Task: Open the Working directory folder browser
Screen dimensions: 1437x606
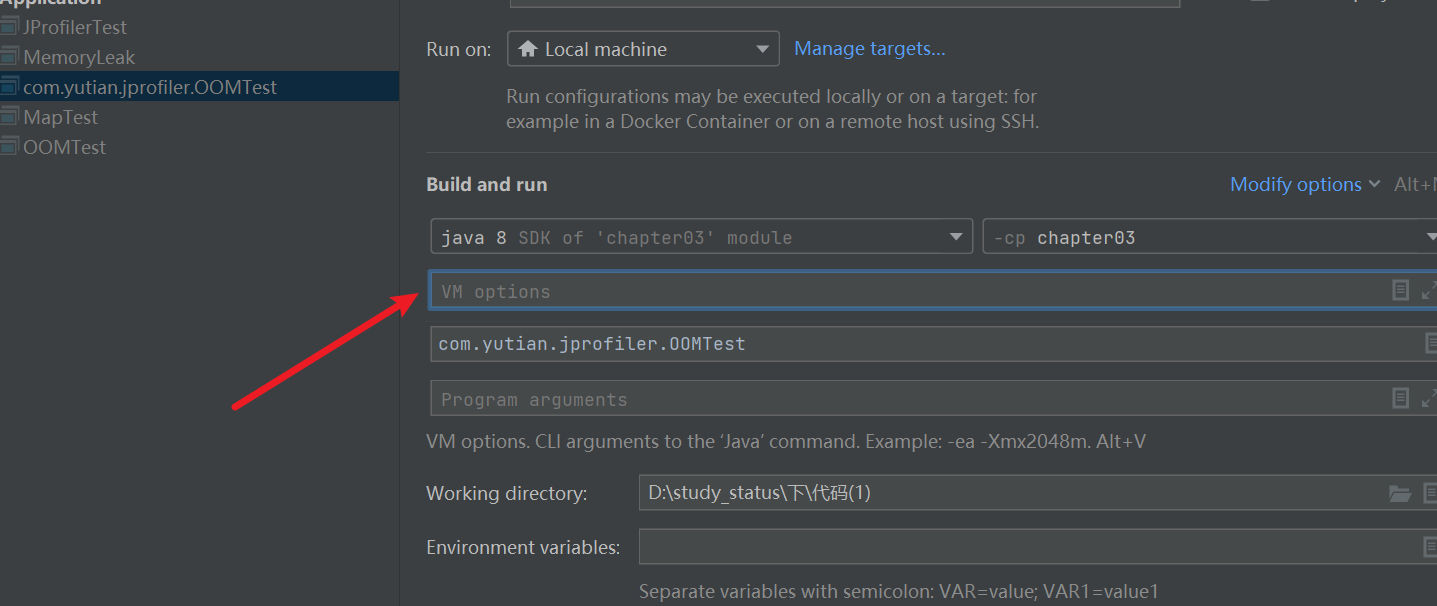Action: pyautogui.click(x=1400, y=493)
